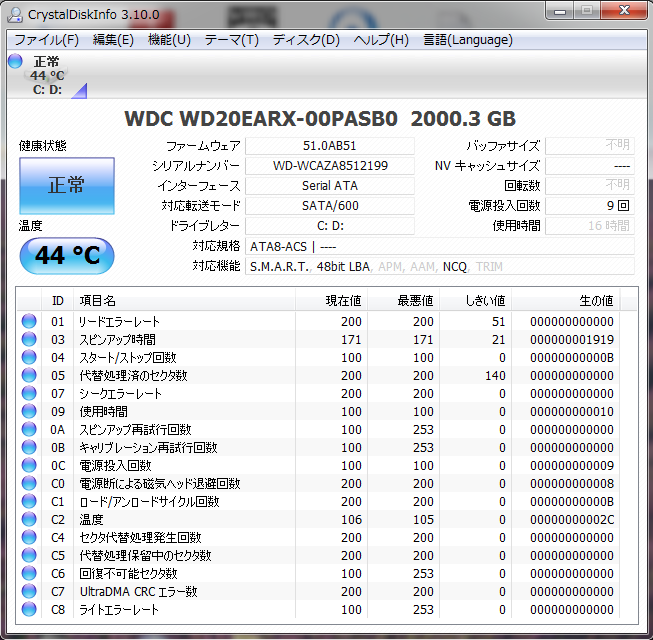Click the NV cache size field showing ----

click(x=590, y=166)
